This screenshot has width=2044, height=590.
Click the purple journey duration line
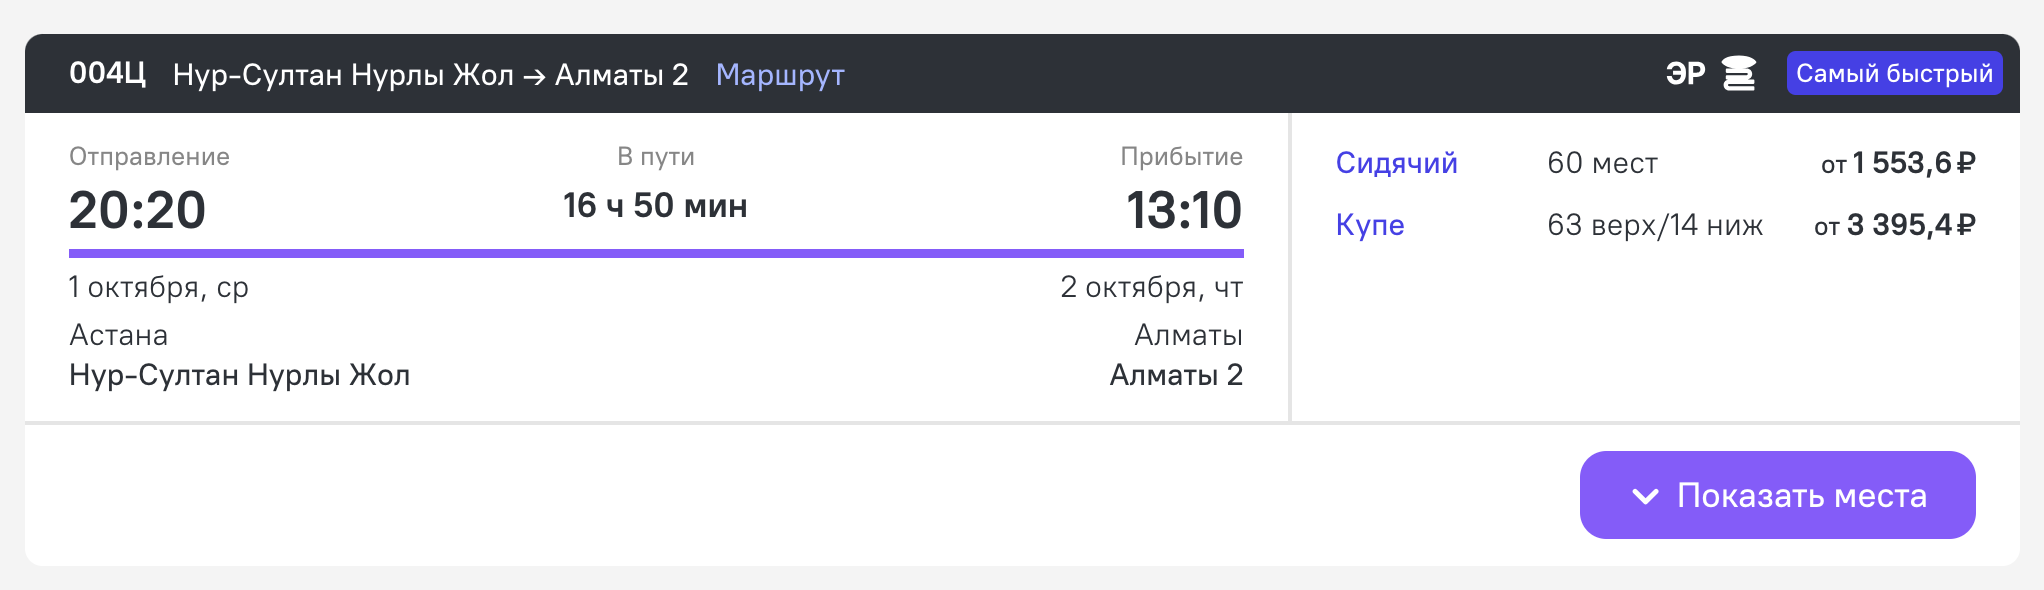[656, 254]
